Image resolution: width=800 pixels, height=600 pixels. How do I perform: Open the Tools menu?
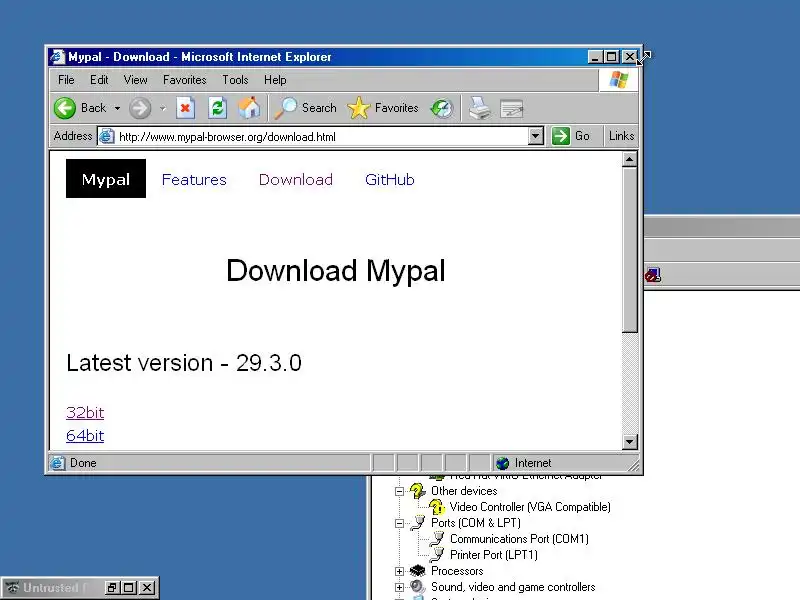pyautogui.click(x=235, y=80)
